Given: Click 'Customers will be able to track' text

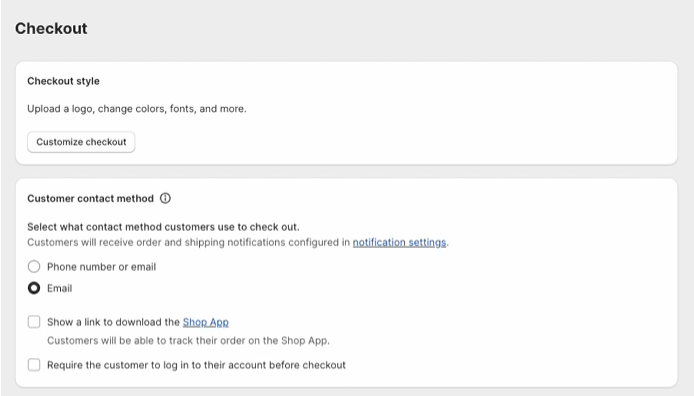Looking at the screenshot, I should pos(189,341).
